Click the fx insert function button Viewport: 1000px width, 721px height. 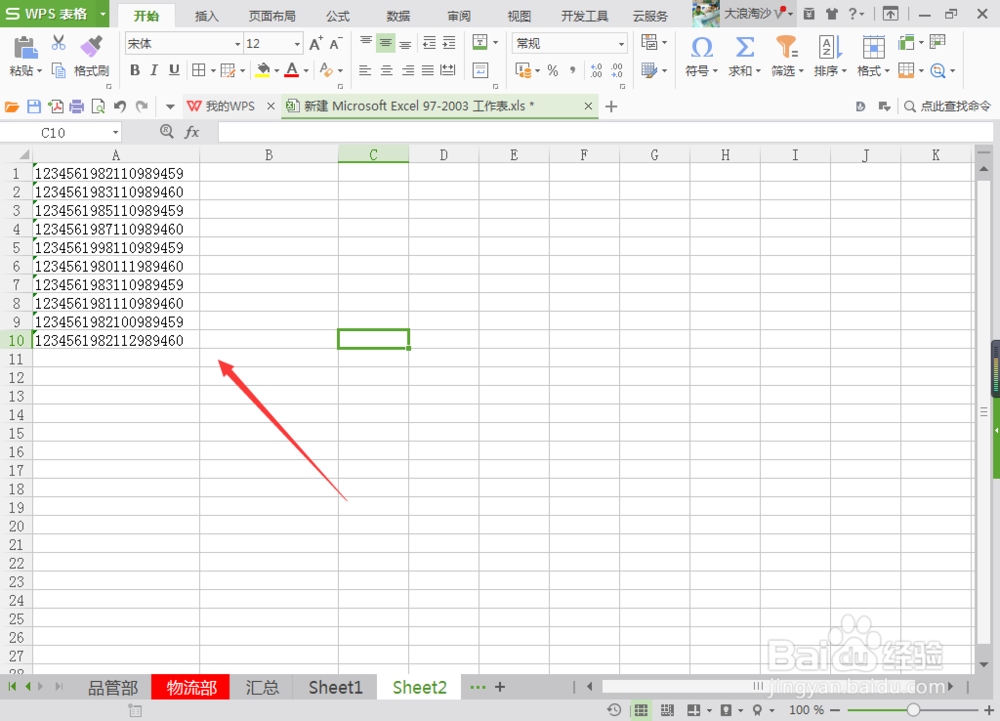[191, 132]
